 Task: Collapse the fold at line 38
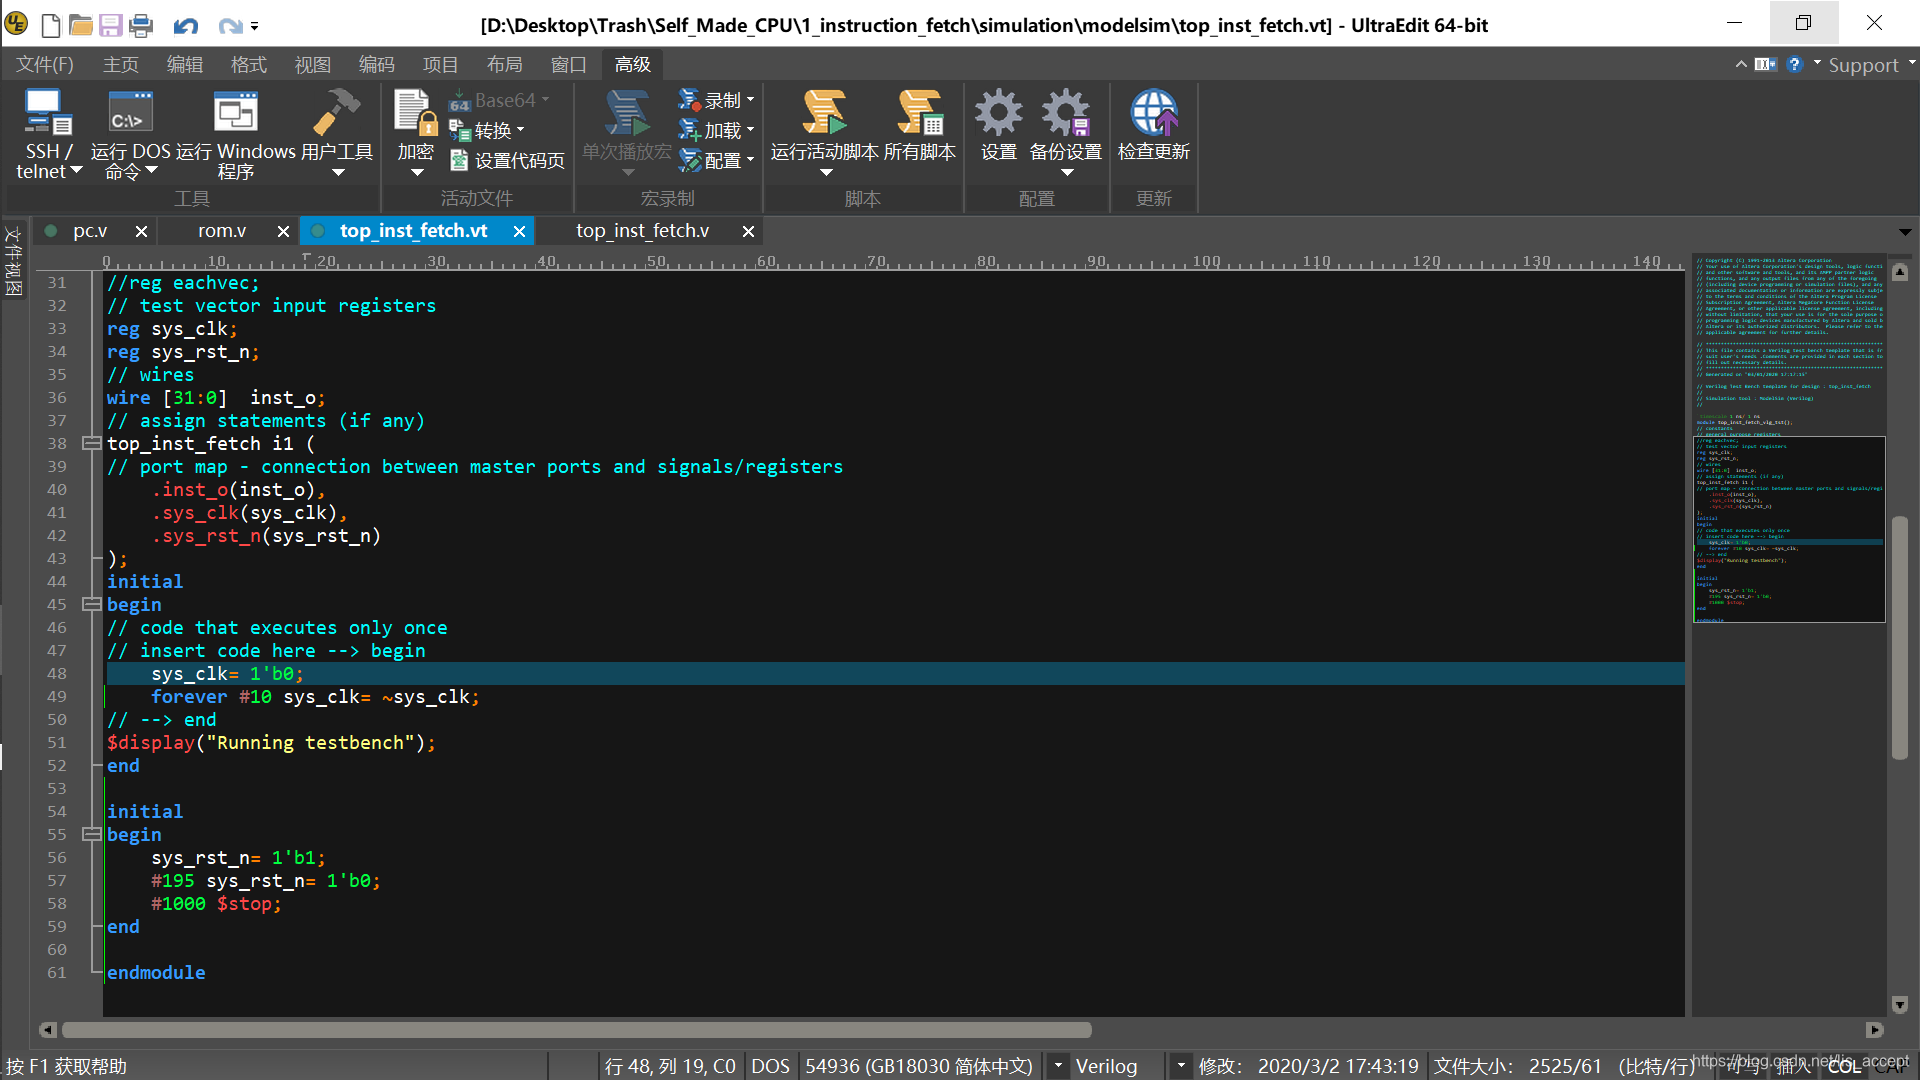coord(91,443)
